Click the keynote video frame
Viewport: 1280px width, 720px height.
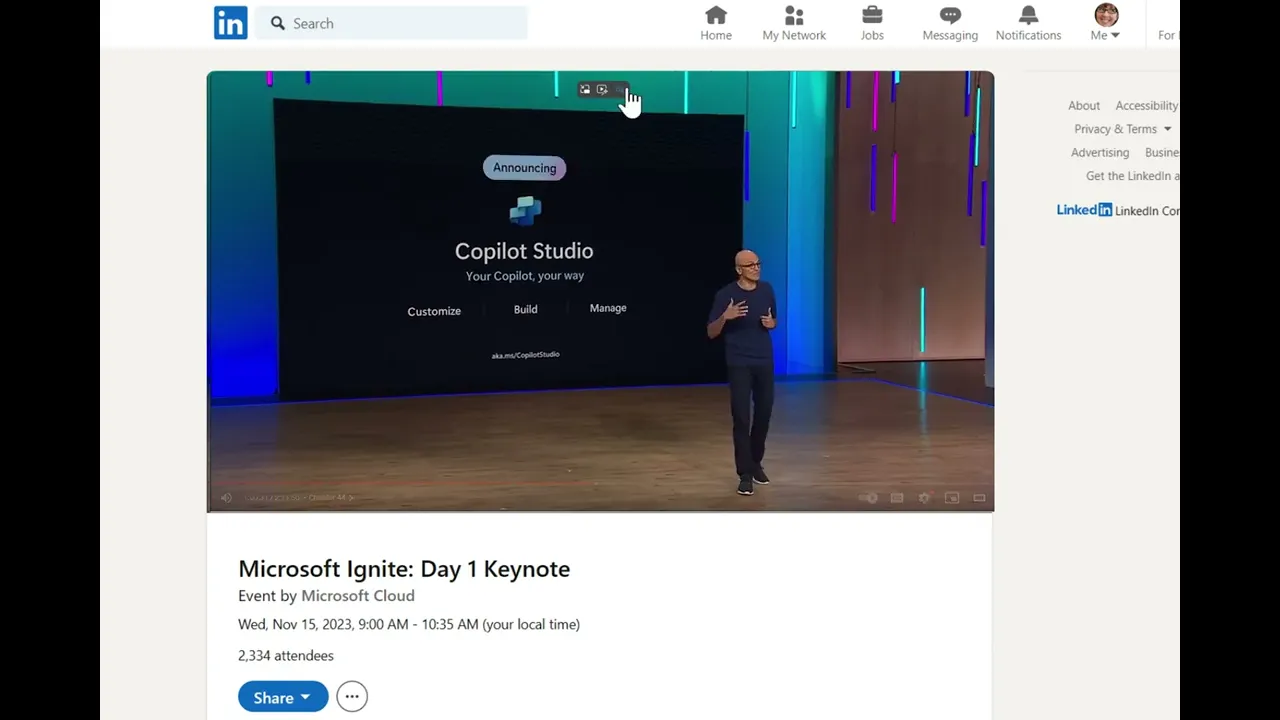pyautogui.click(x=600, y=291)
